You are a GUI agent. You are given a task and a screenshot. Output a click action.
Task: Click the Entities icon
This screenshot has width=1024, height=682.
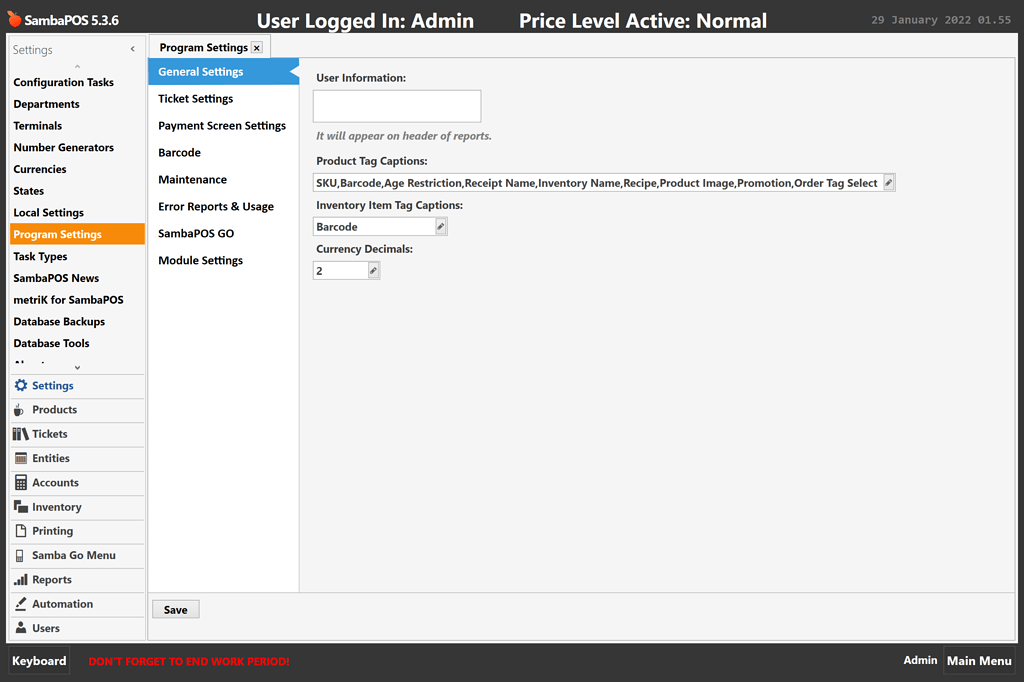pyautogui.click(x=21, y=458)
